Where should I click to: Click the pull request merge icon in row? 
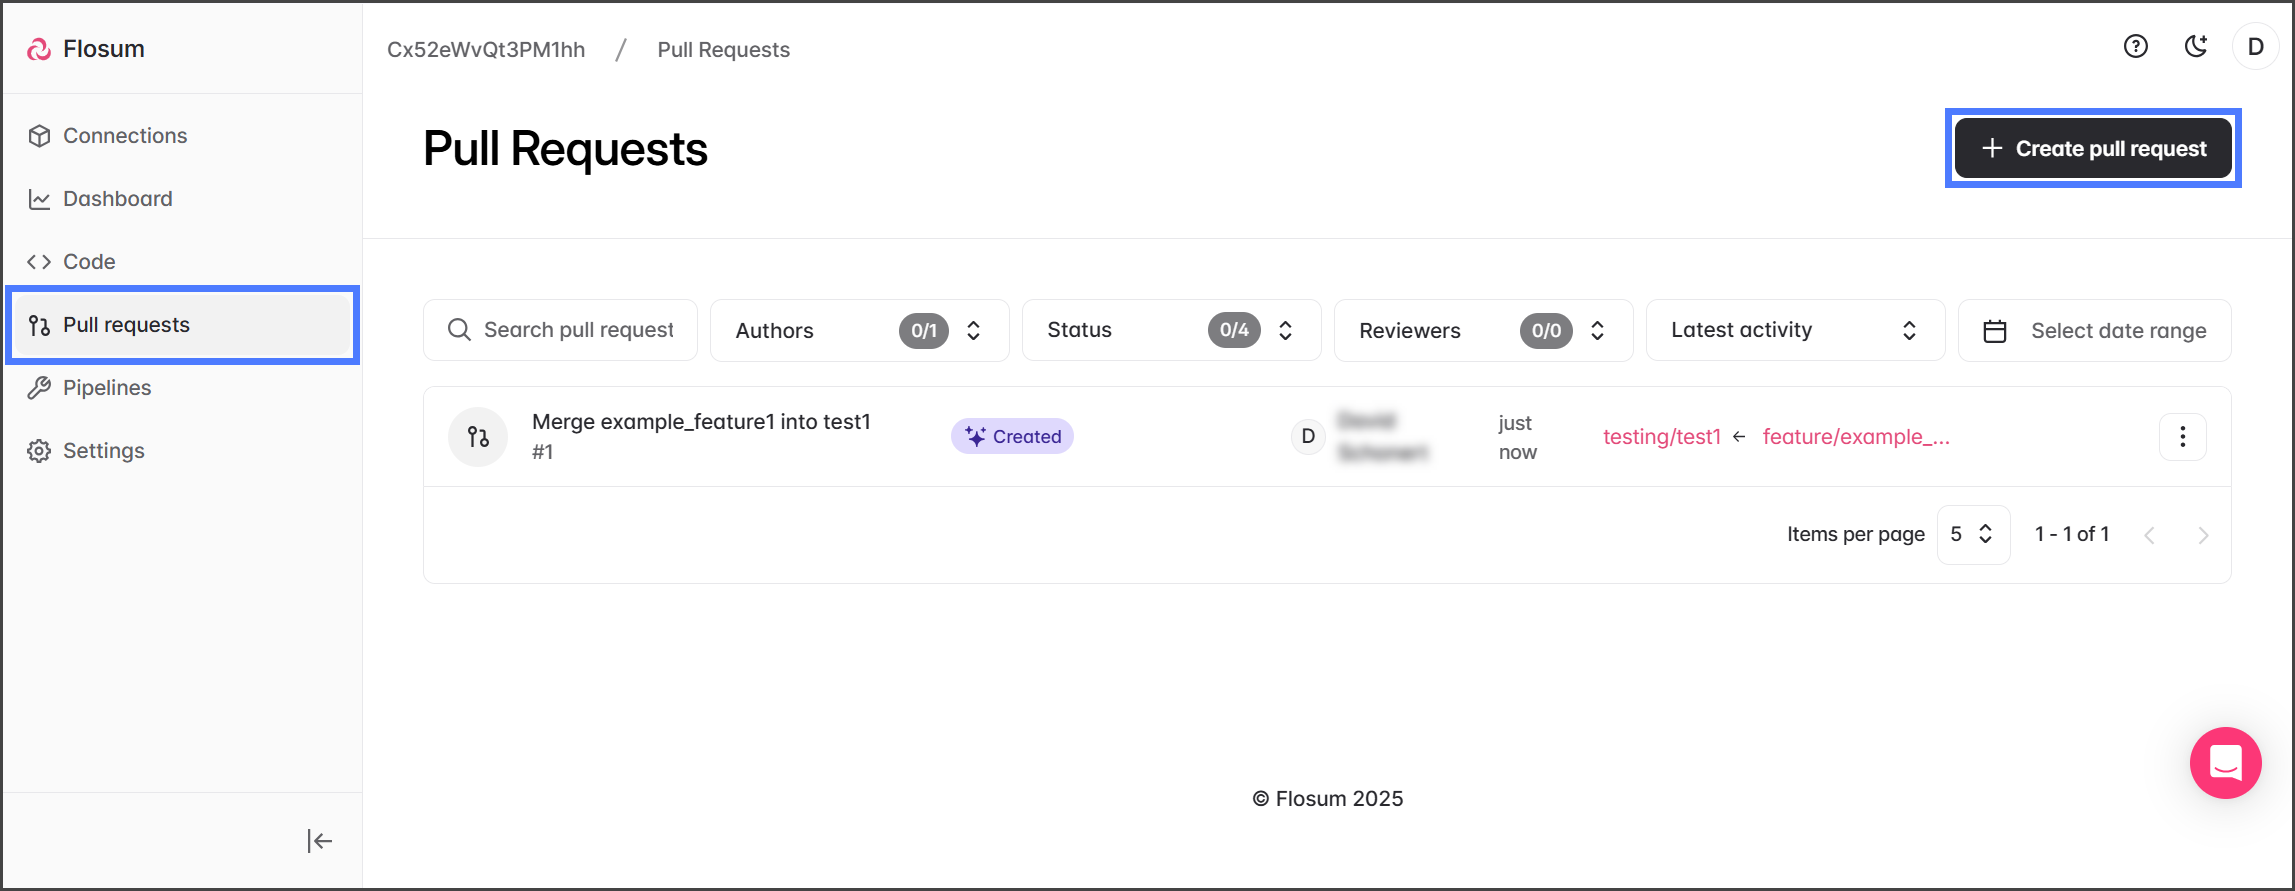(x=478, y=437)
